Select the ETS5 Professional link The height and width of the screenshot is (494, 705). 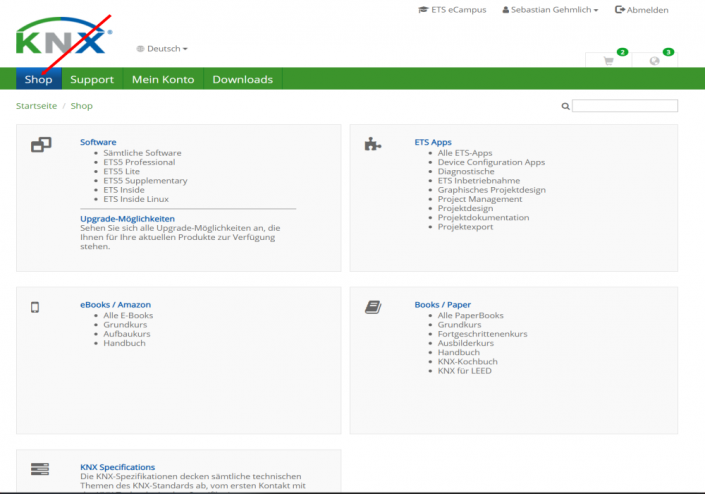tap(139, 162)
